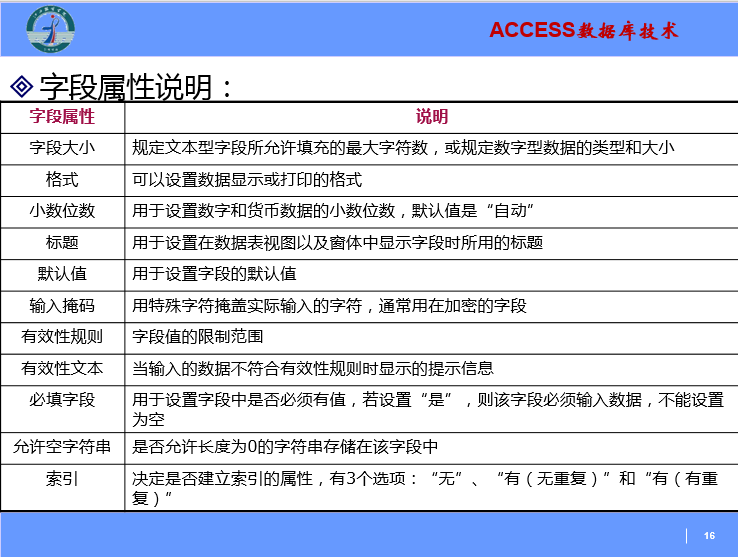738x557 pixels.
Task: Select the 允许空字符串 cell
Action: 62,446
